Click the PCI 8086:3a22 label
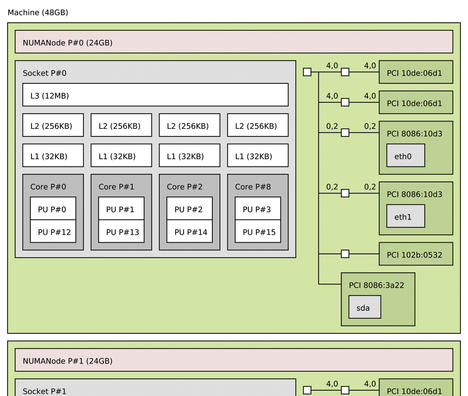The width and height of the screenshot is (468, 396). [x=376, y=285]
